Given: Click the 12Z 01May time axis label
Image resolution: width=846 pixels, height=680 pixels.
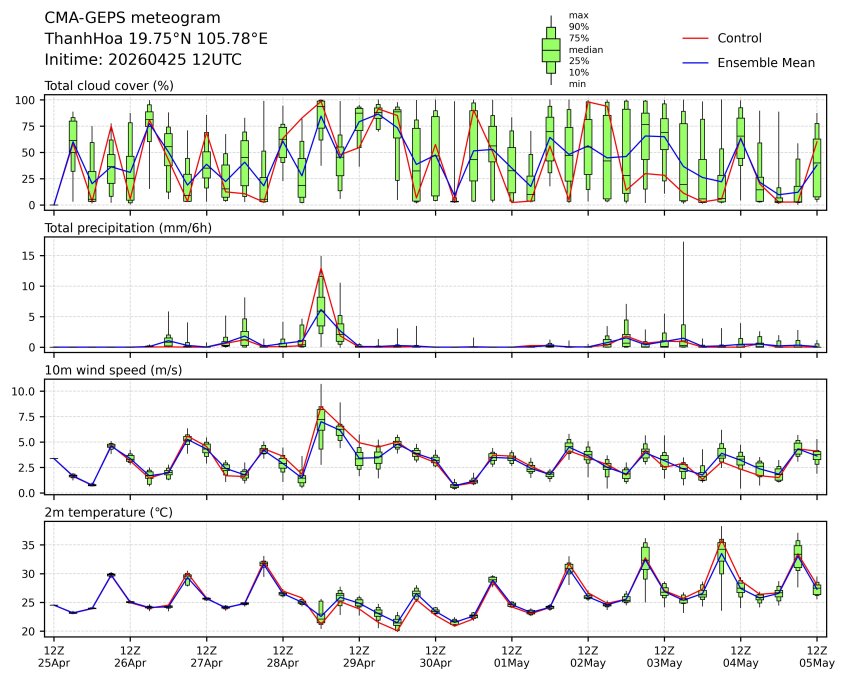Looking at the screenshot, I should point(511,656).
